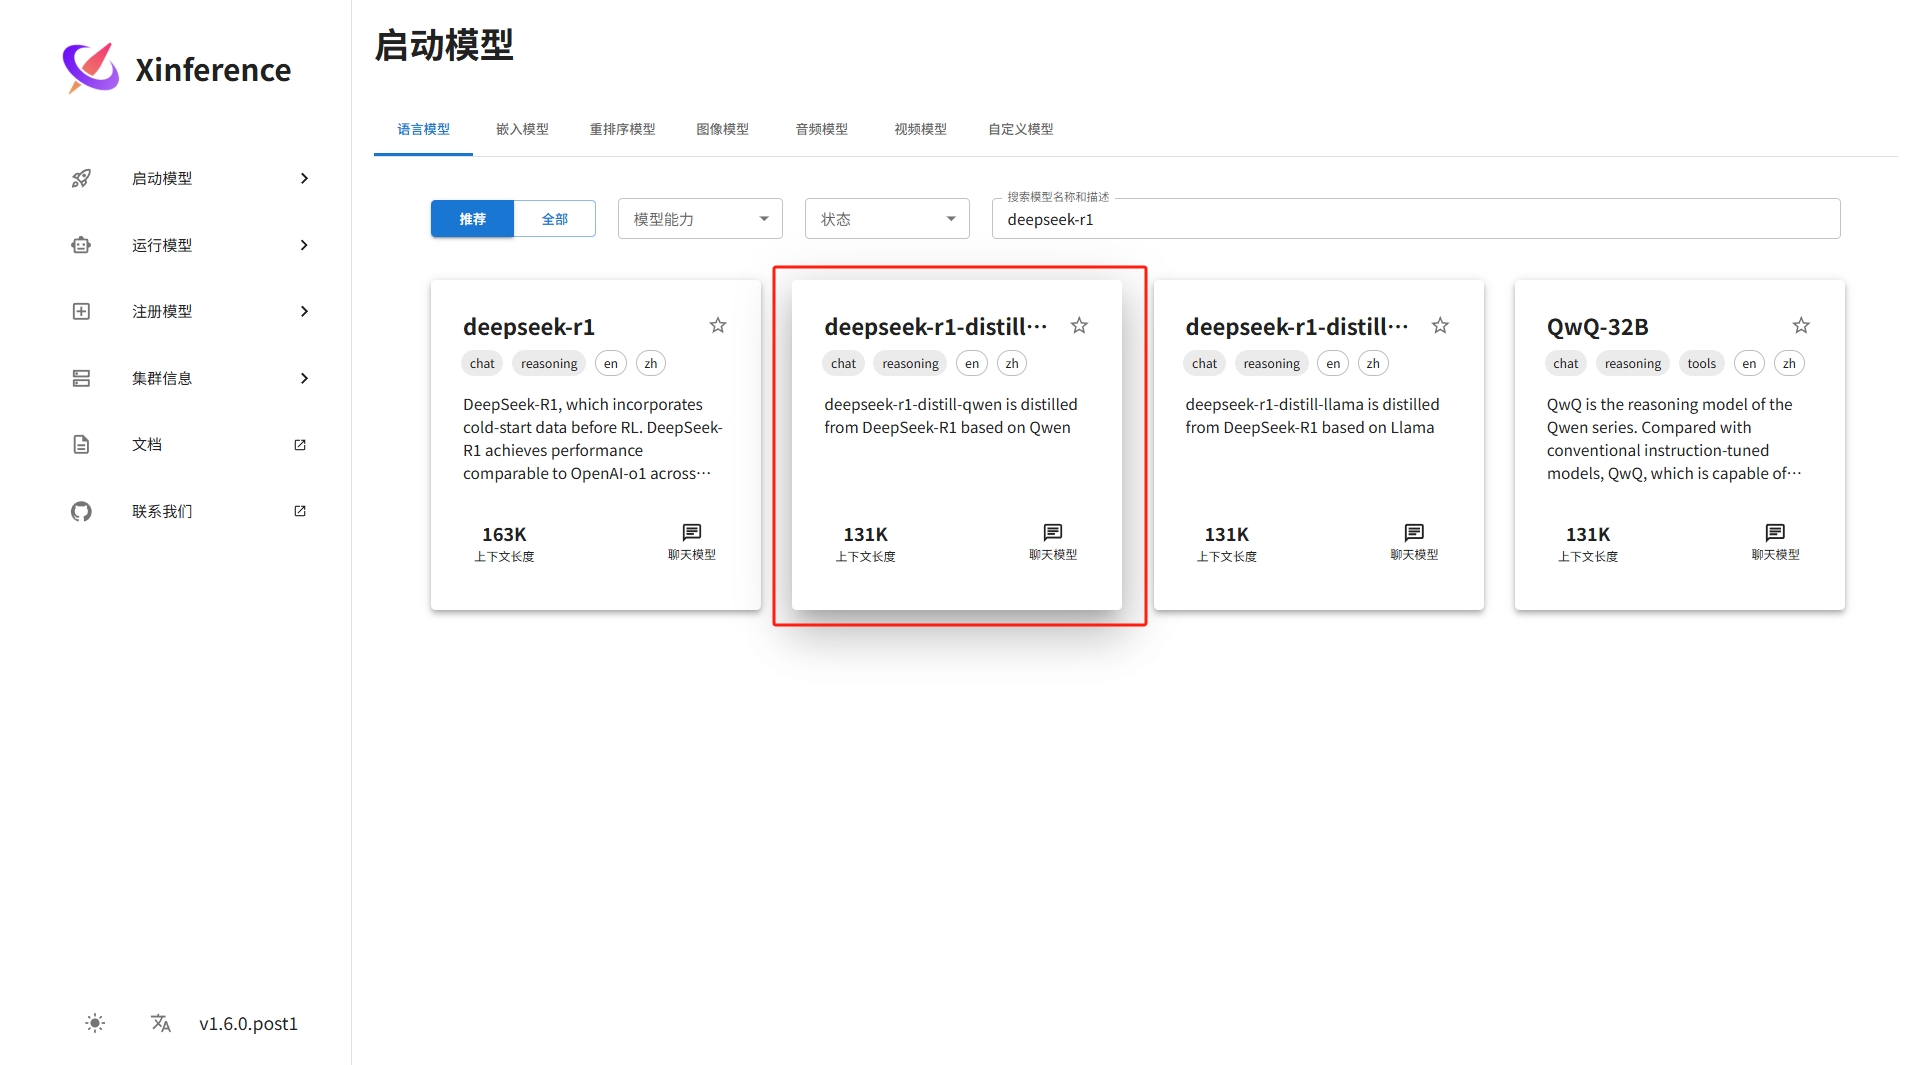Select the 推荐 filter toggle button

472,219
